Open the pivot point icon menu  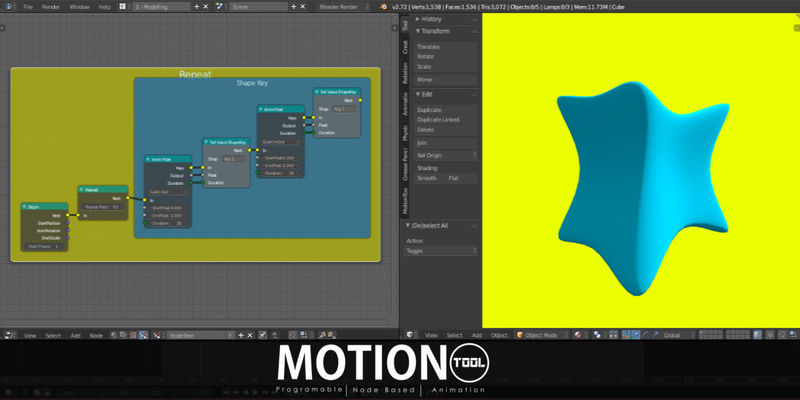click(597, 335)
